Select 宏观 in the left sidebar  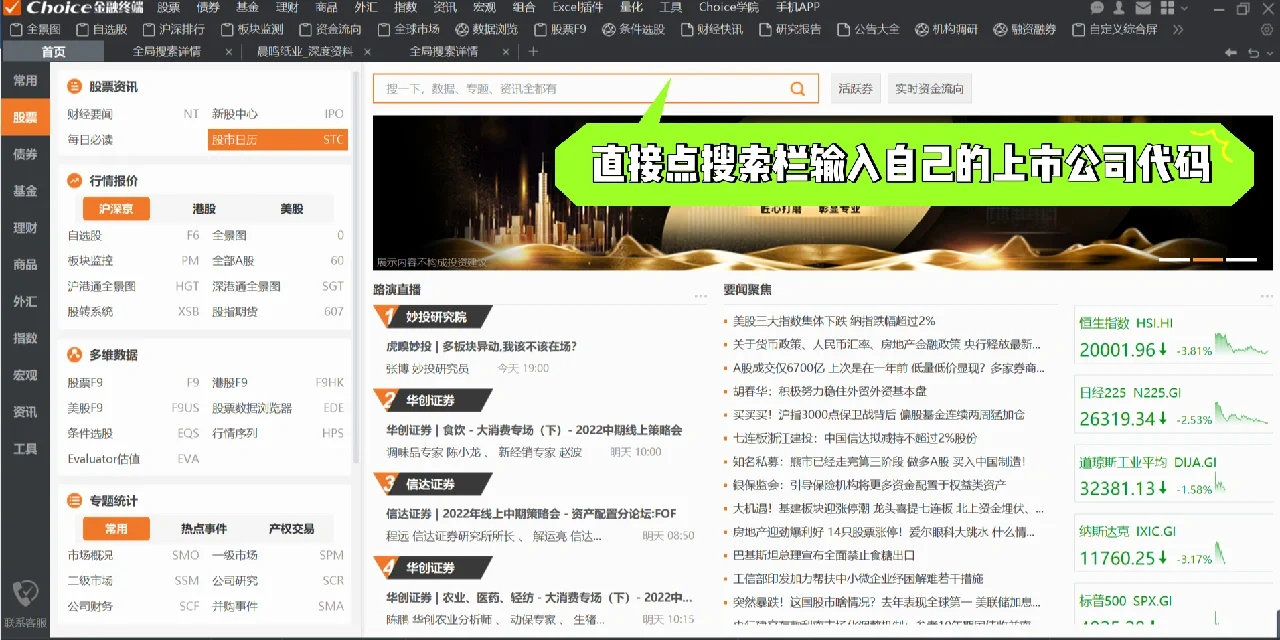coord(25,375)
